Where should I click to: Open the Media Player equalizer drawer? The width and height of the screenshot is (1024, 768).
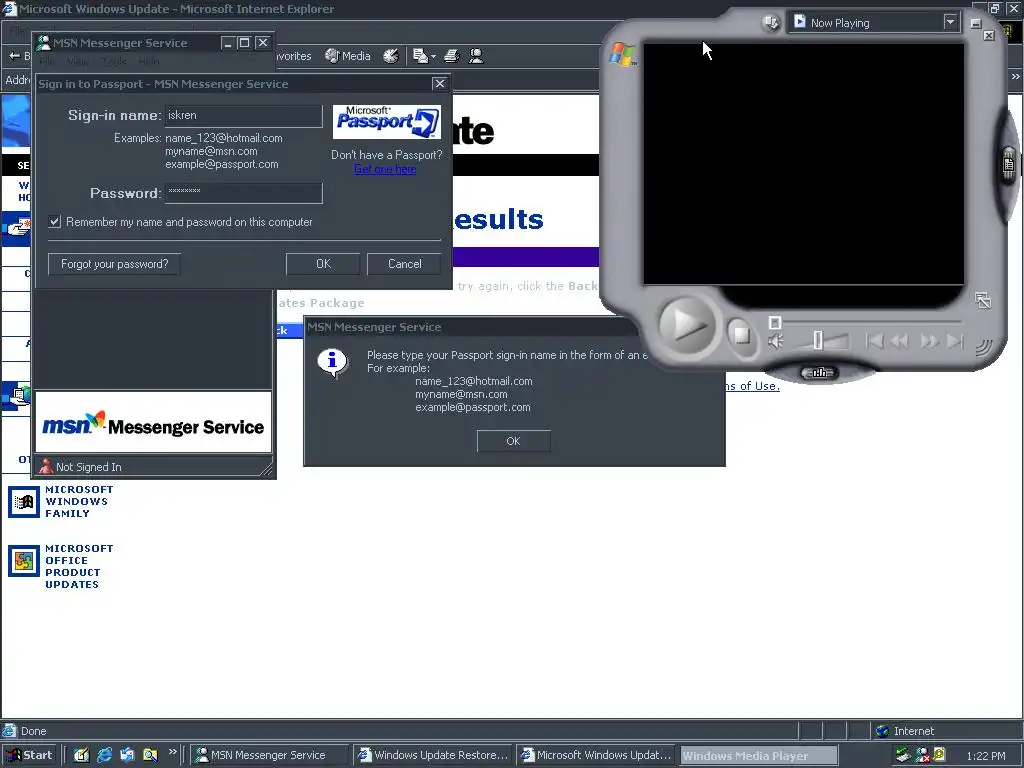(819, 373)
